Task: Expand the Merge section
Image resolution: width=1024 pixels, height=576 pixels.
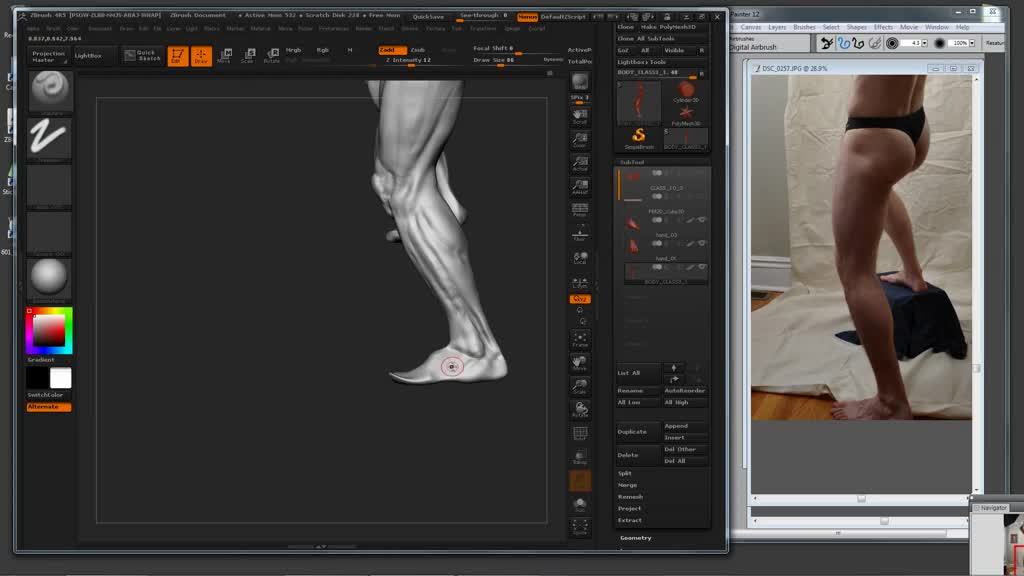Action: click(628, 485)
